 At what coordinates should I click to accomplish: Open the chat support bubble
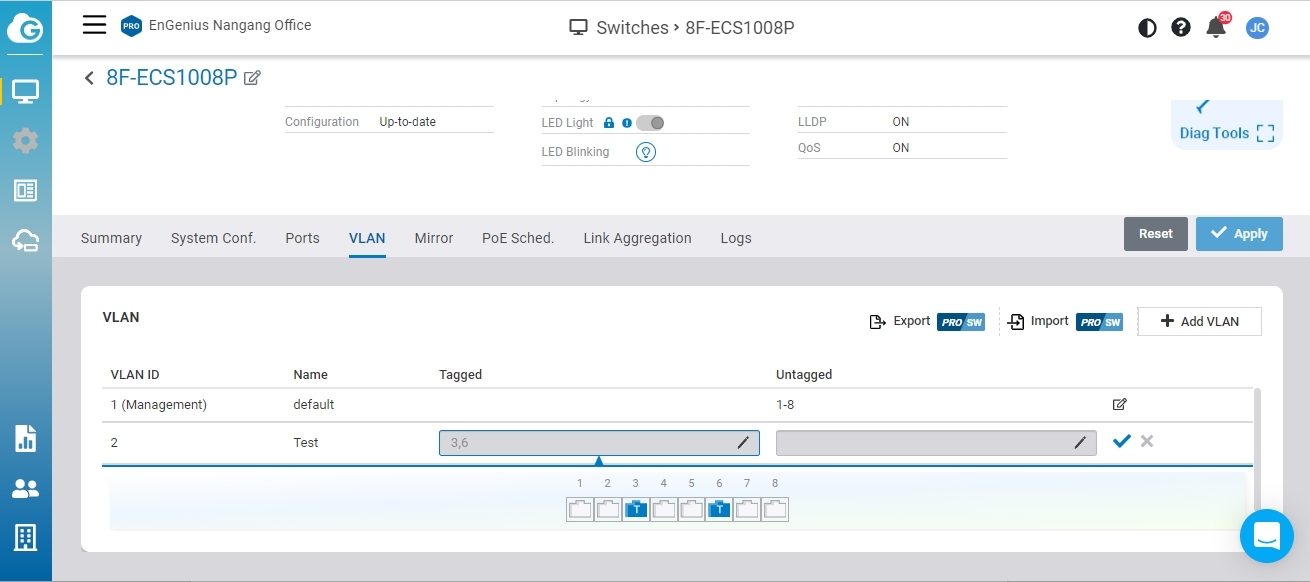1266,536
